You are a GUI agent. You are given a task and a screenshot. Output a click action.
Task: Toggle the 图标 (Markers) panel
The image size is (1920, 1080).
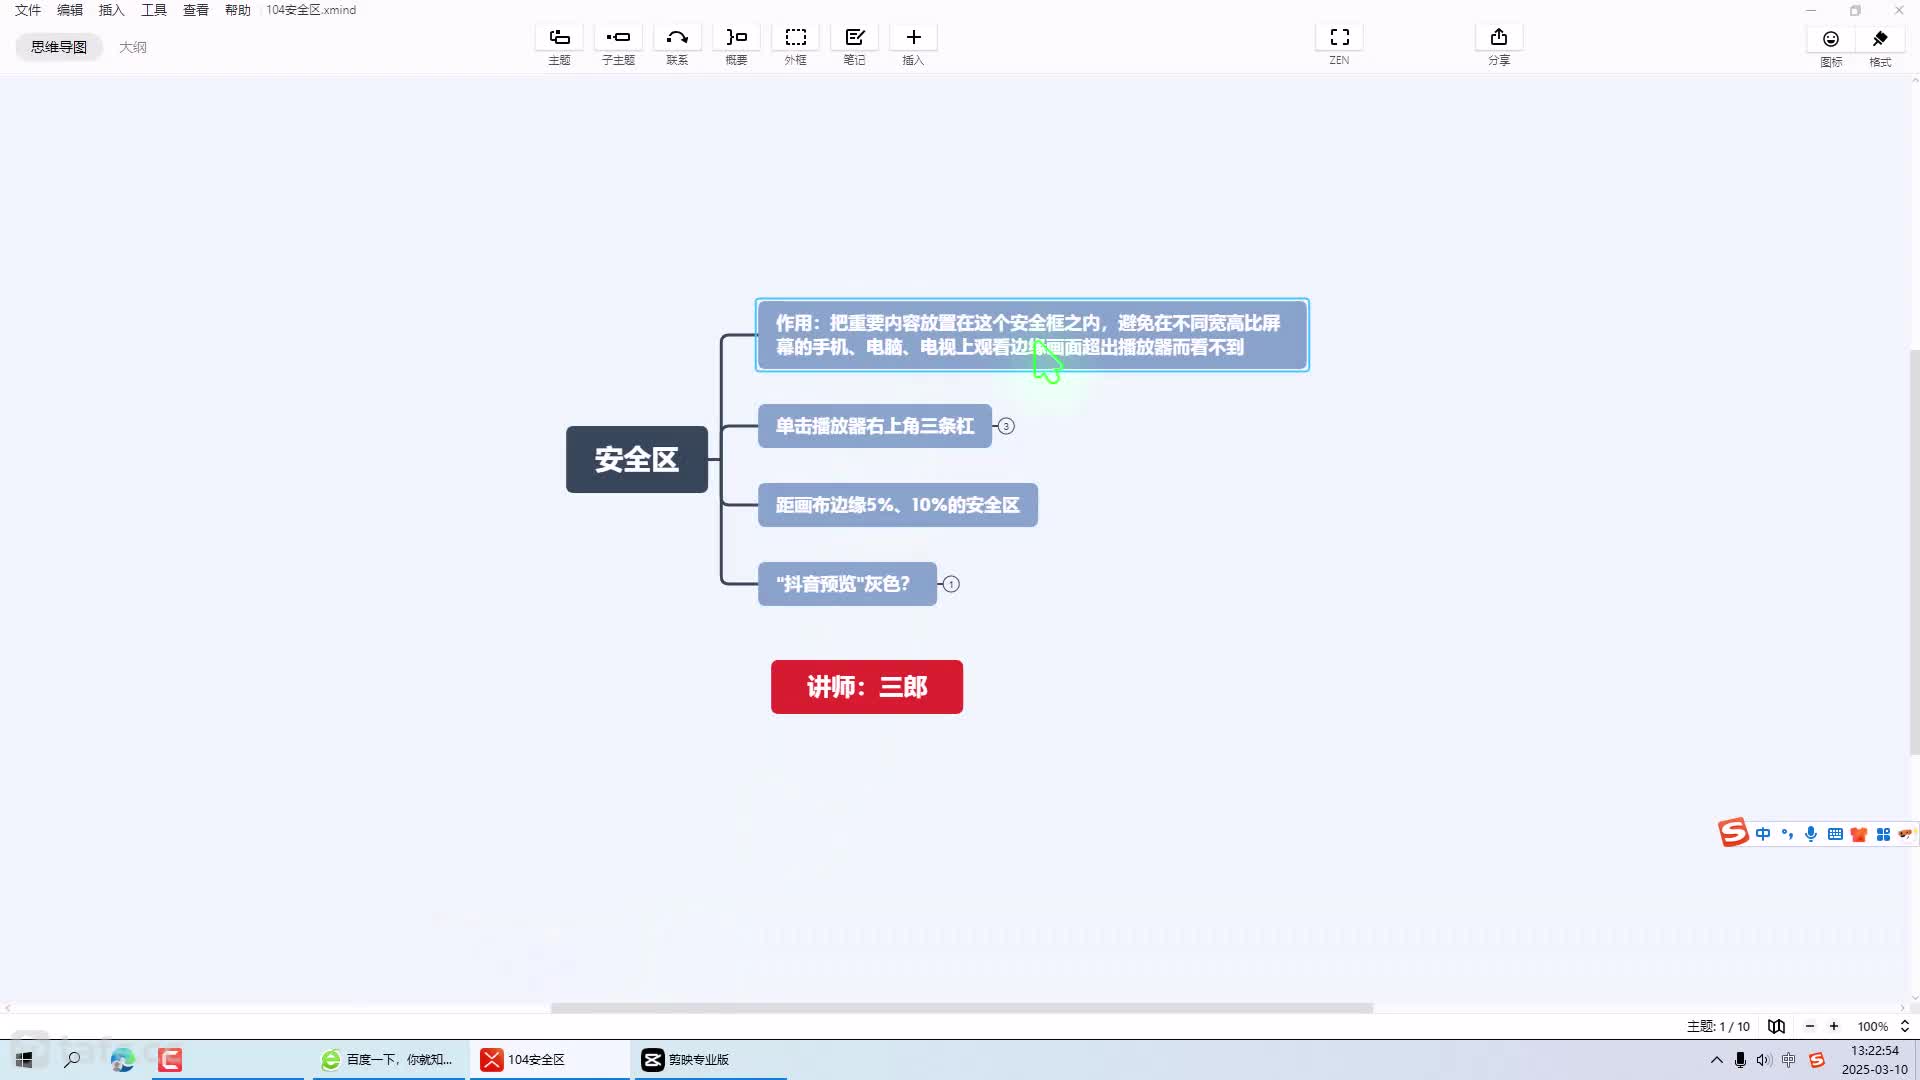point(1830,40)
